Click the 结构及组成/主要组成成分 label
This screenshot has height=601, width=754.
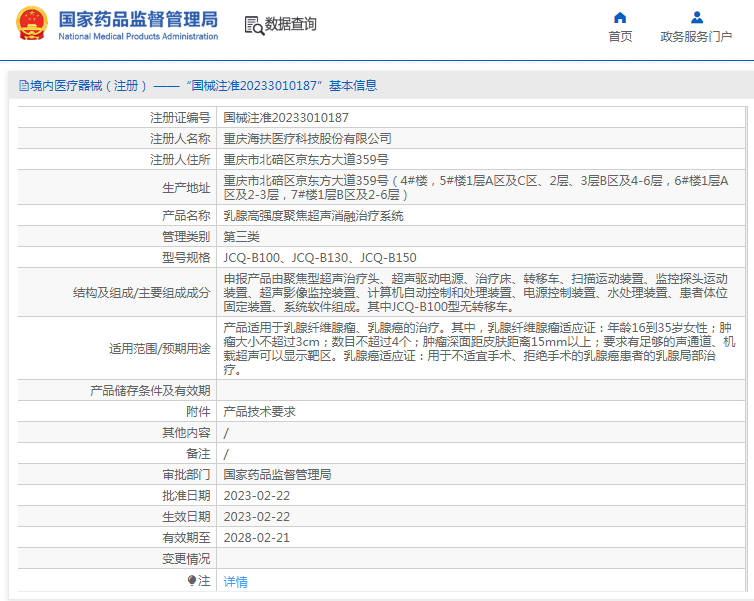(x=141, y=293)
